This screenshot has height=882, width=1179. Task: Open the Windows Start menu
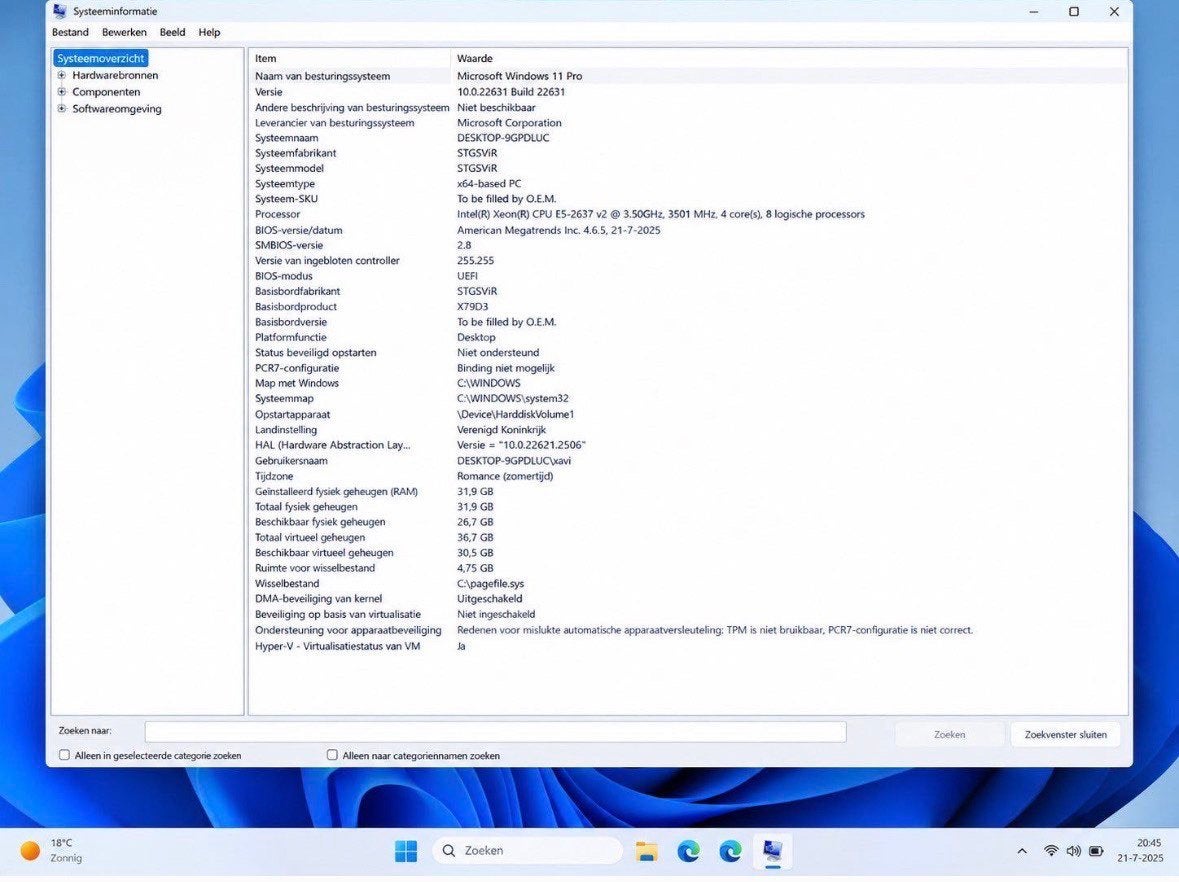point(406,850)
